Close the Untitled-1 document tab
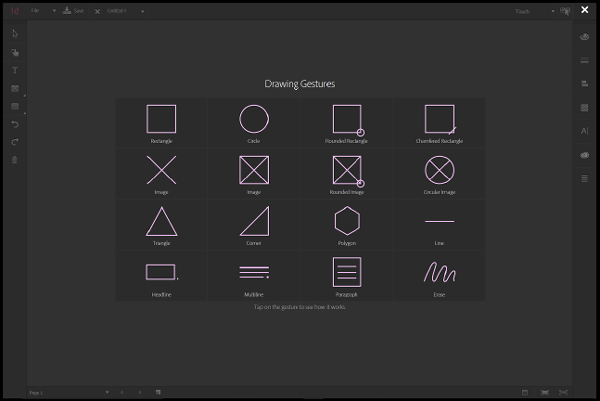600x401 pixels. click(x=97, y=11)
